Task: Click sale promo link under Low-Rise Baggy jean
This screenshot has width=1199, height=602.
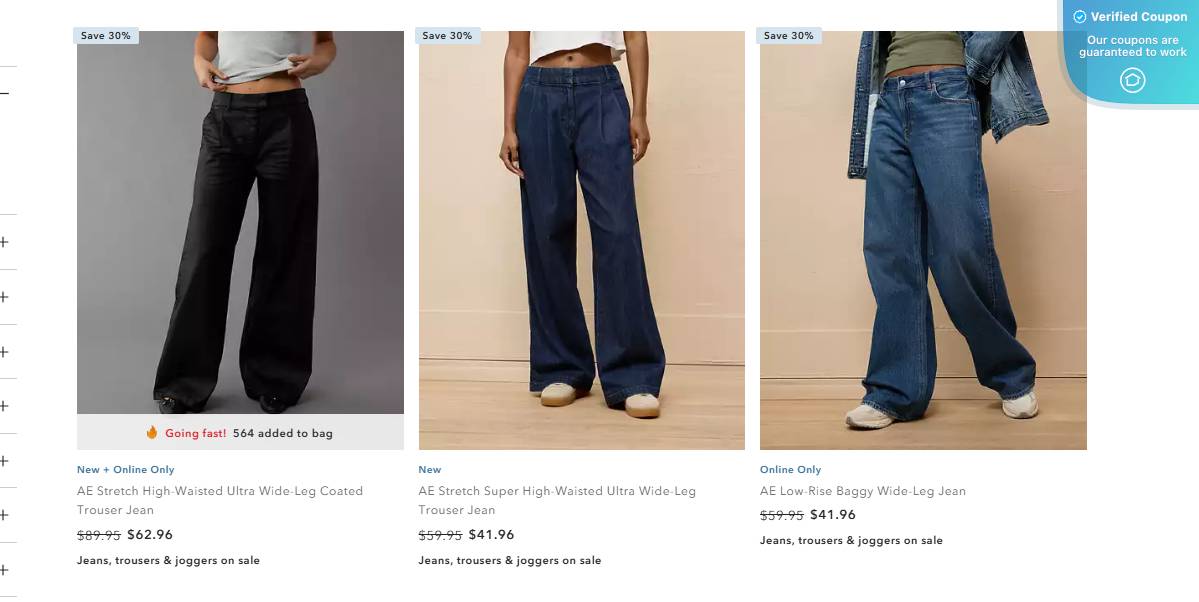Action: pos(851,541)
